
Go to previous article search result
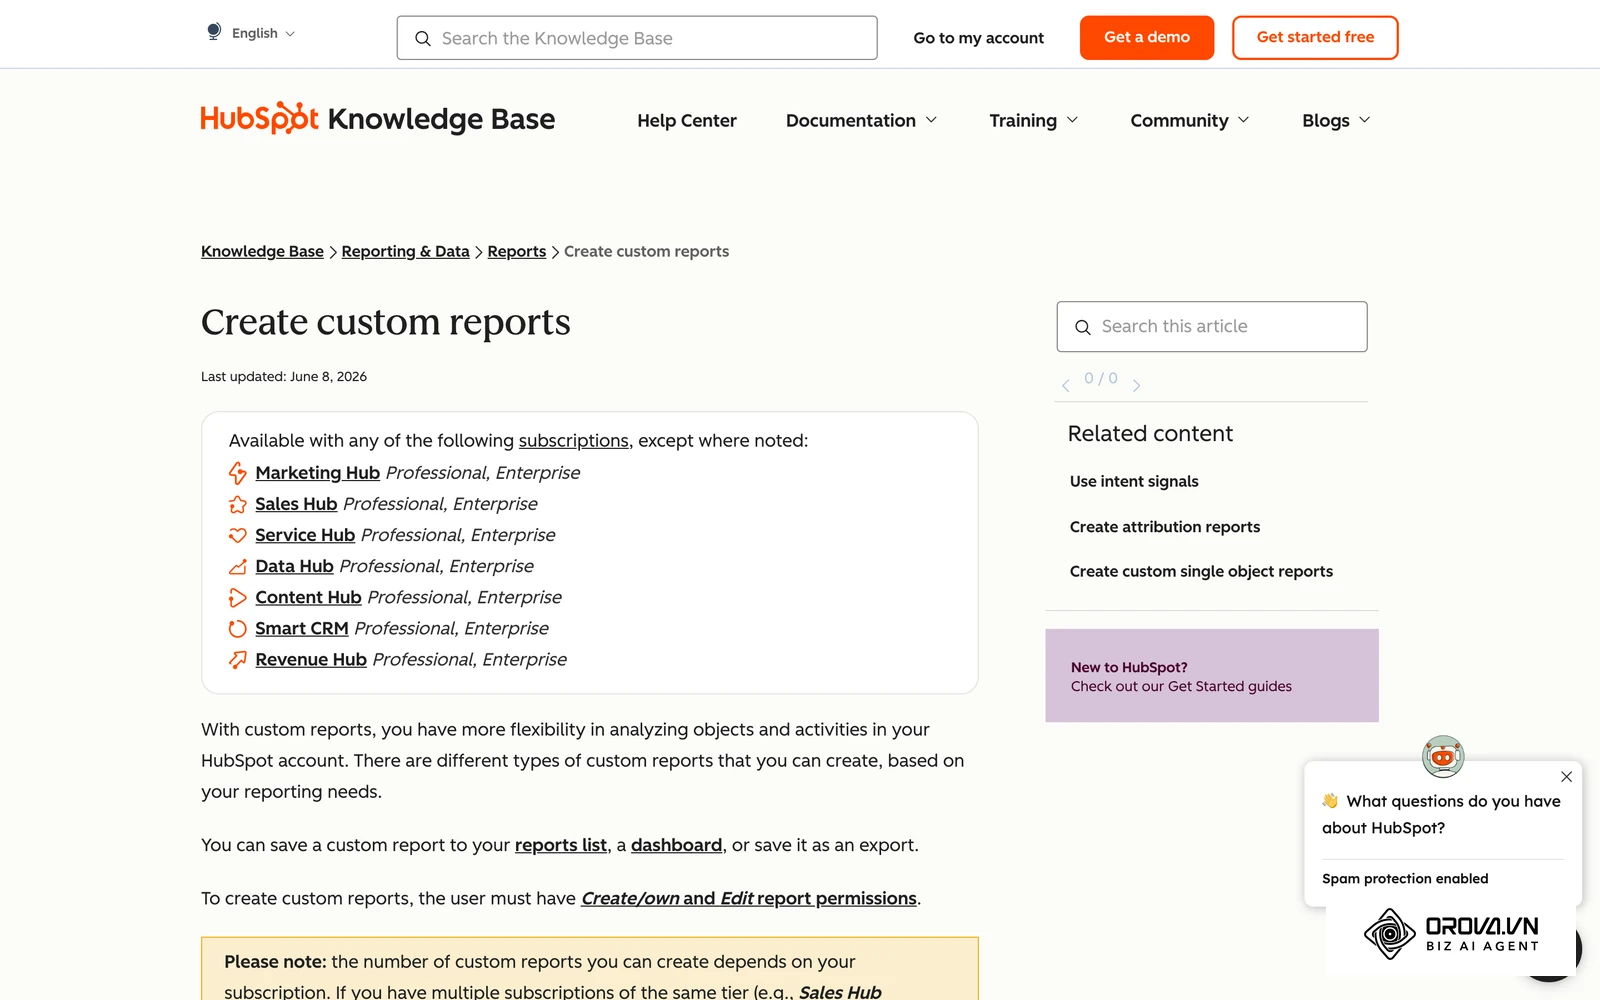click(1066, 384)
